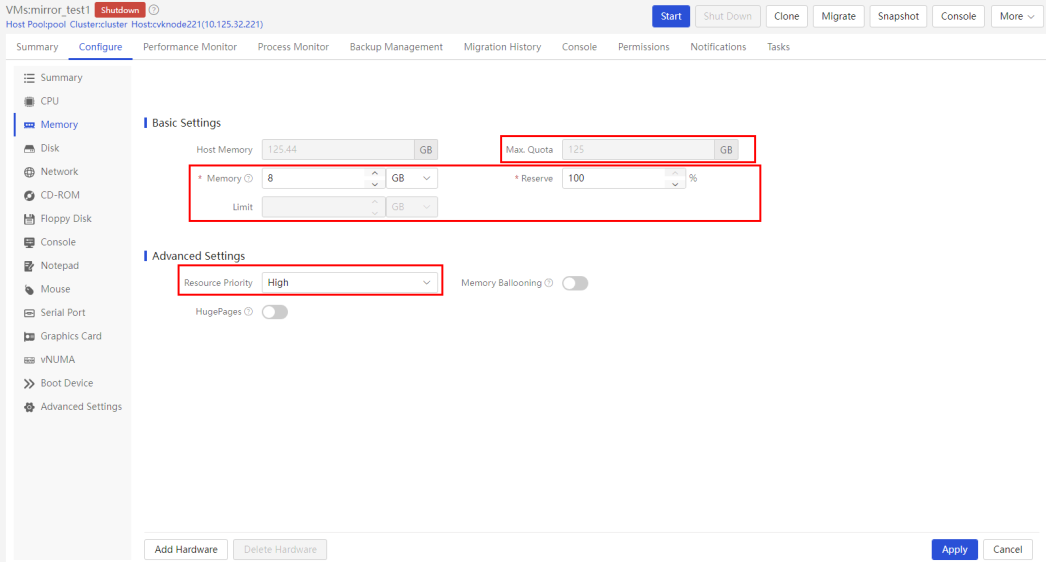Open the Permissions tab
This screenshot has width=1046, height=562.
pos(644,47)
